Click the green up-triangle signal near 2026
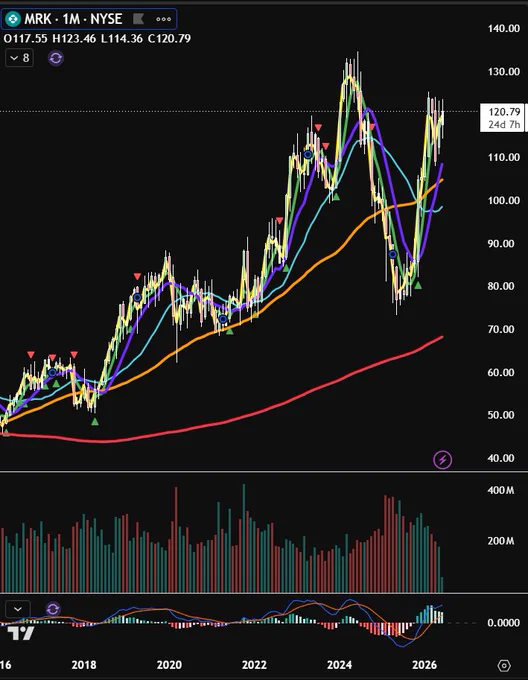Screen dimensions: 528x680 (418, 285)
